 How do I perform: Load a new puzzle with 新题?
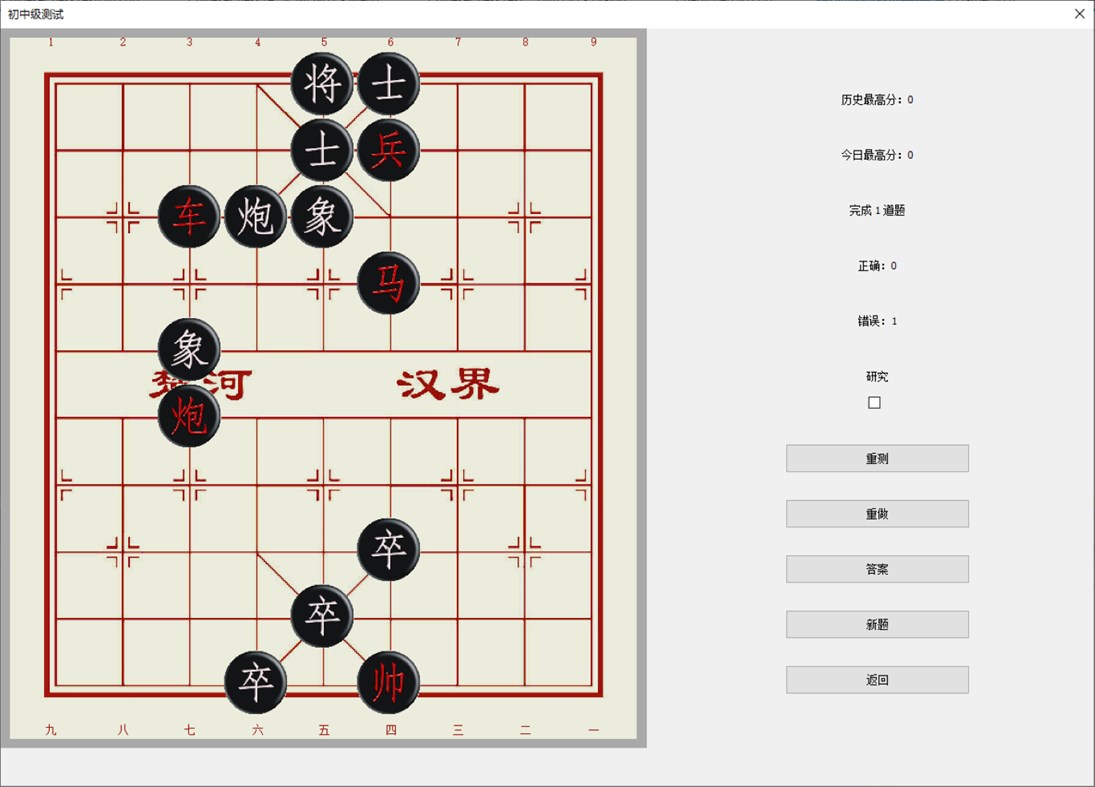point(876,624)
